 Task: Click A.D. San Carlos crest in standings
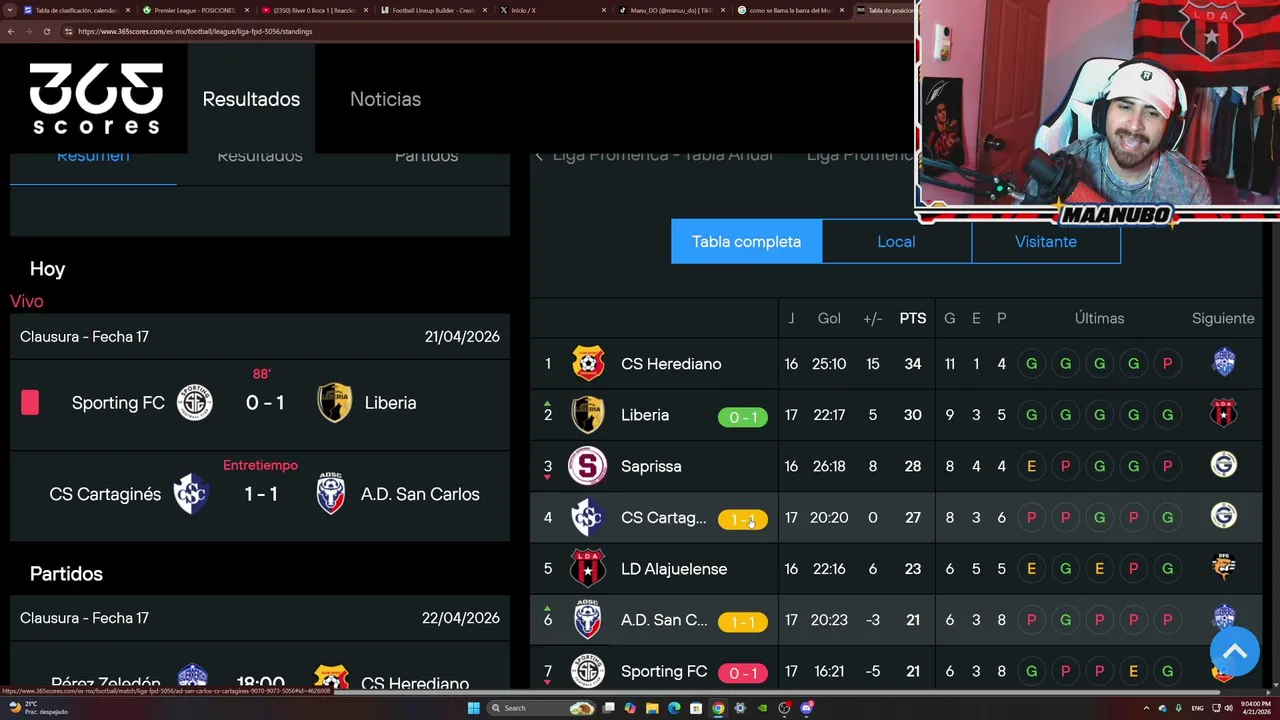pos(588,620)
